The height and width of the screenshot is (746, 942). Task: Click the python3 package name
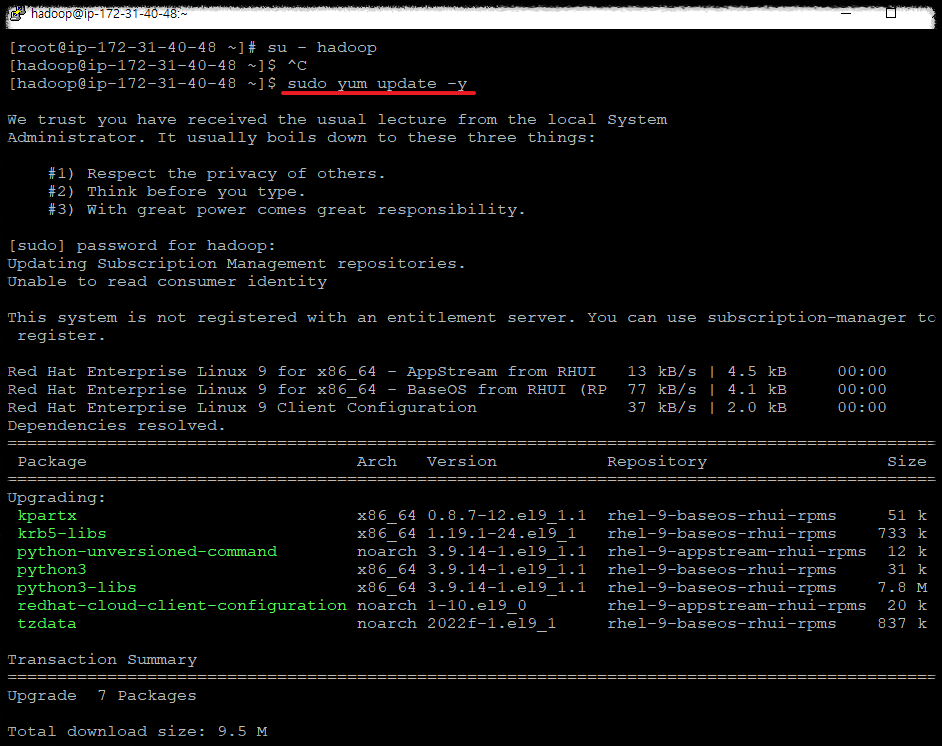point(52,570)
